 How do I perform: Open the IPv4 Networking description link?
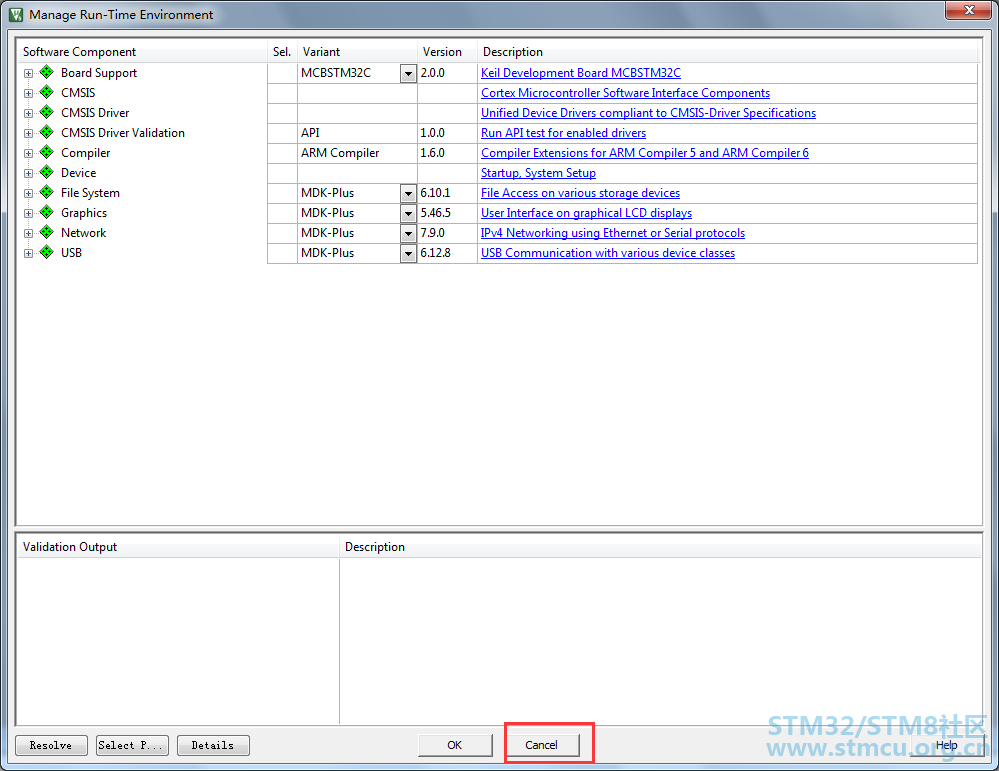click(612, 233)
